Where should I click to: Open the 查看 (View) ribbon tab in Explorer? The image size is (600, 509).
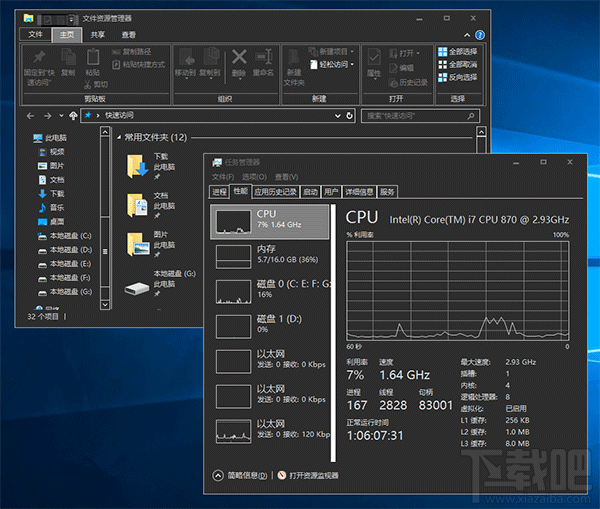tap(129, 34)
